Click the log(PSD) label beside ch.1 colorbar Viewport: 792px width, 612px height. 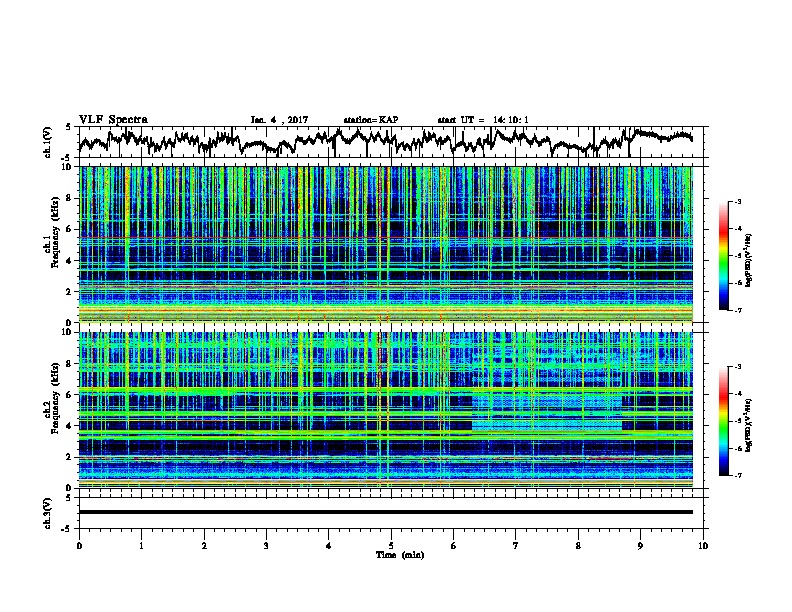click(748, 261)
